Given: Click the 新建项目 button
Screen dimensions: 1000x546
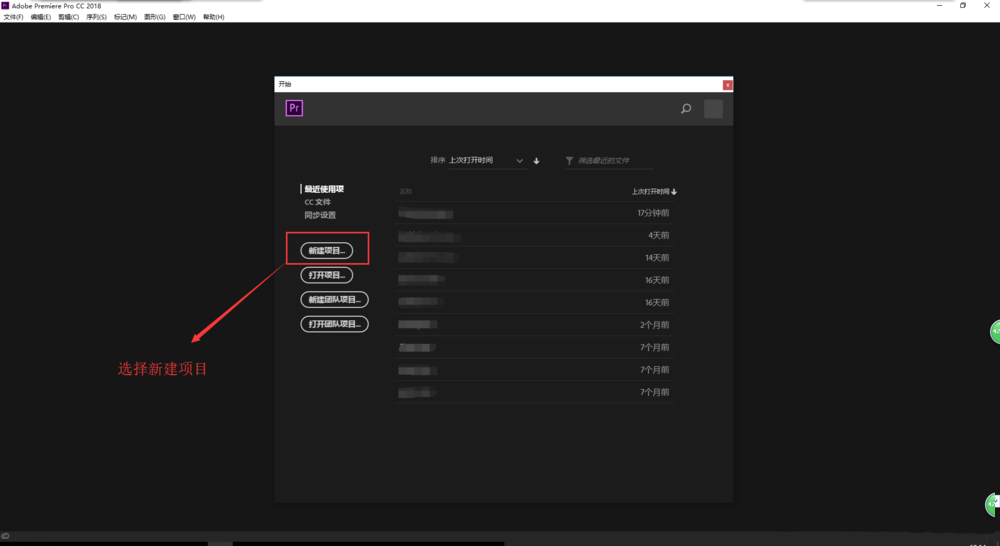Looking at the screenshot, I should click(327, 251).
